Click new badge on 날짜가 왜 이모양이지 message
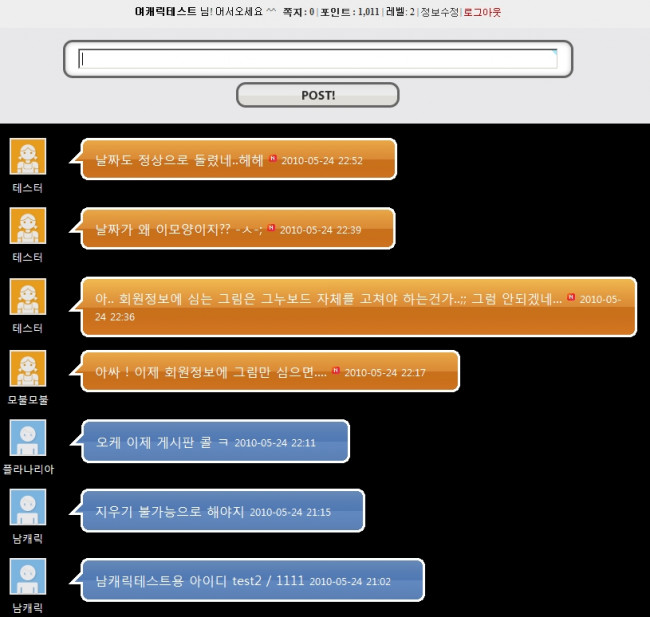 click(x=271, y=227)
